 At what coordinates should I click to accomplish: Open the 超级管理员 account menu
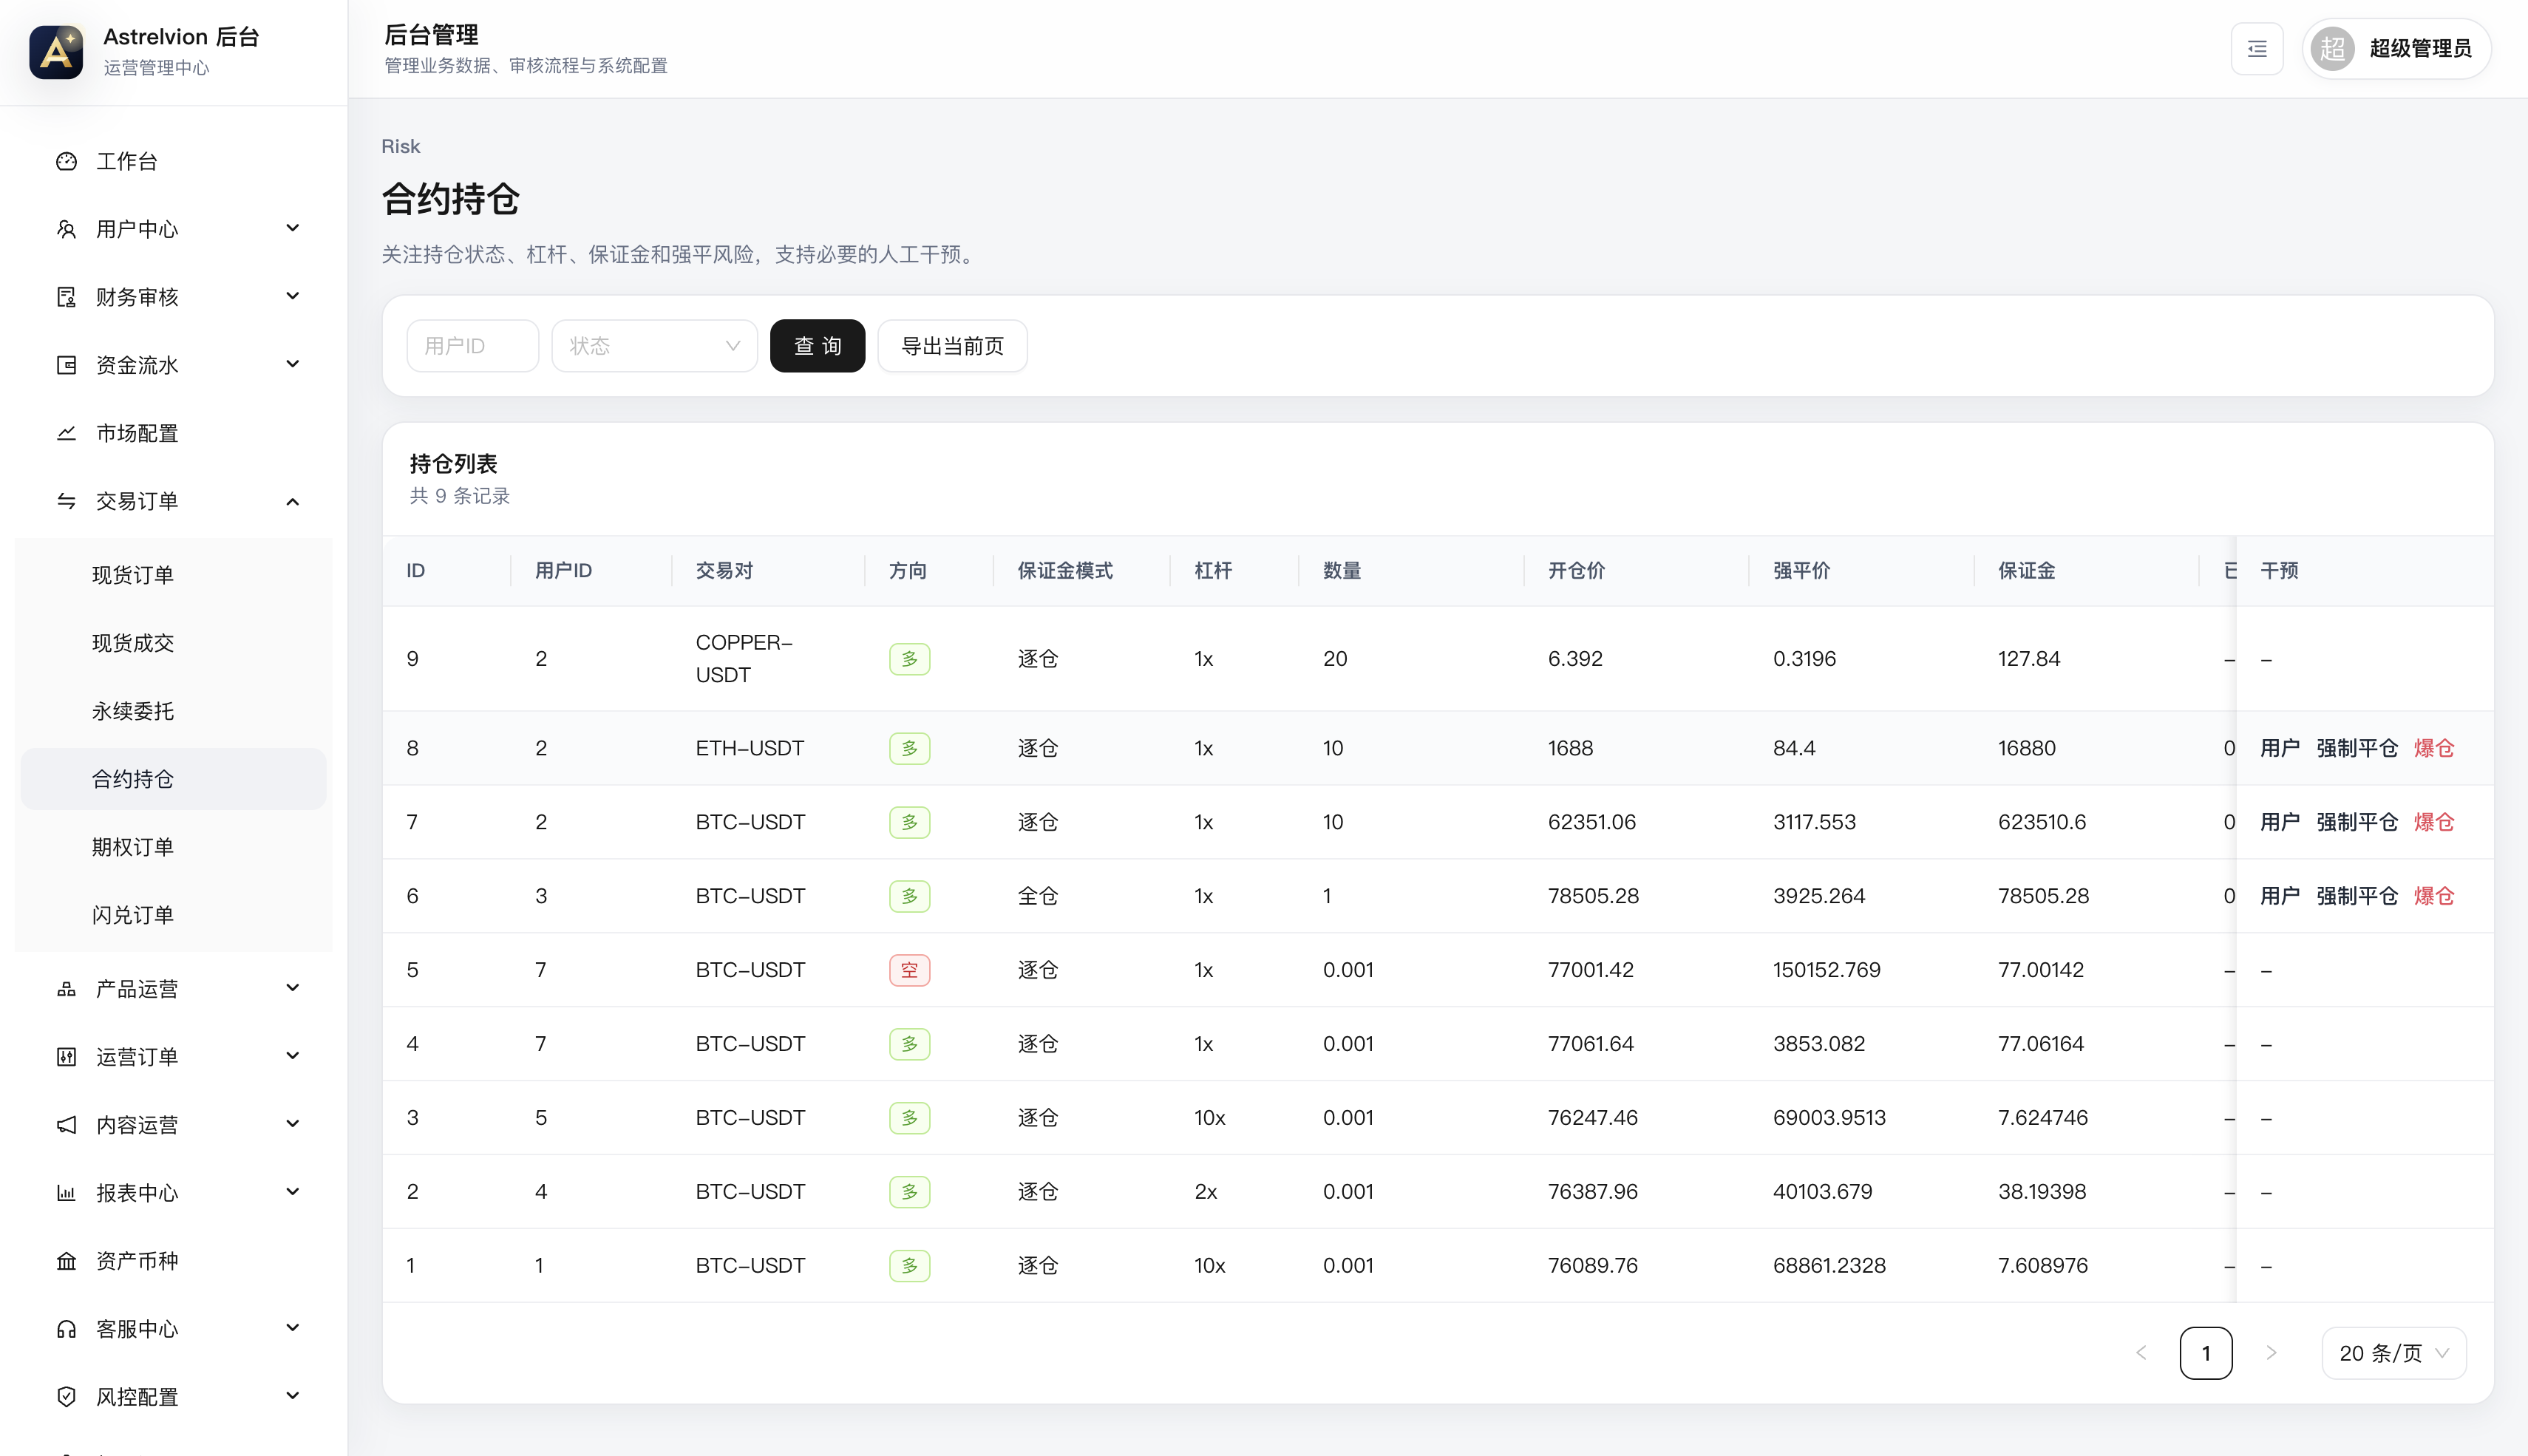pyautogui.click(x=2396, y=49)
